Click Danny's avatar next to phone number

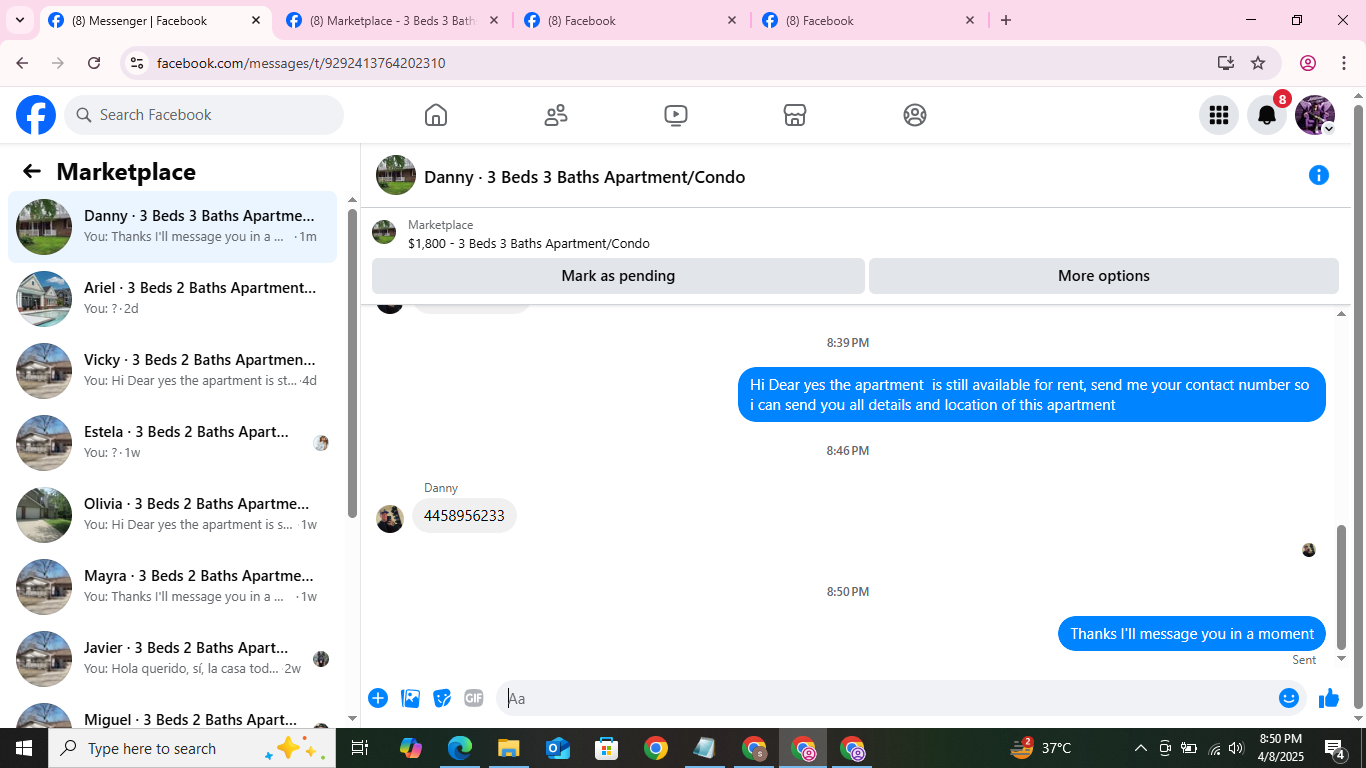[x=390, y=518]
